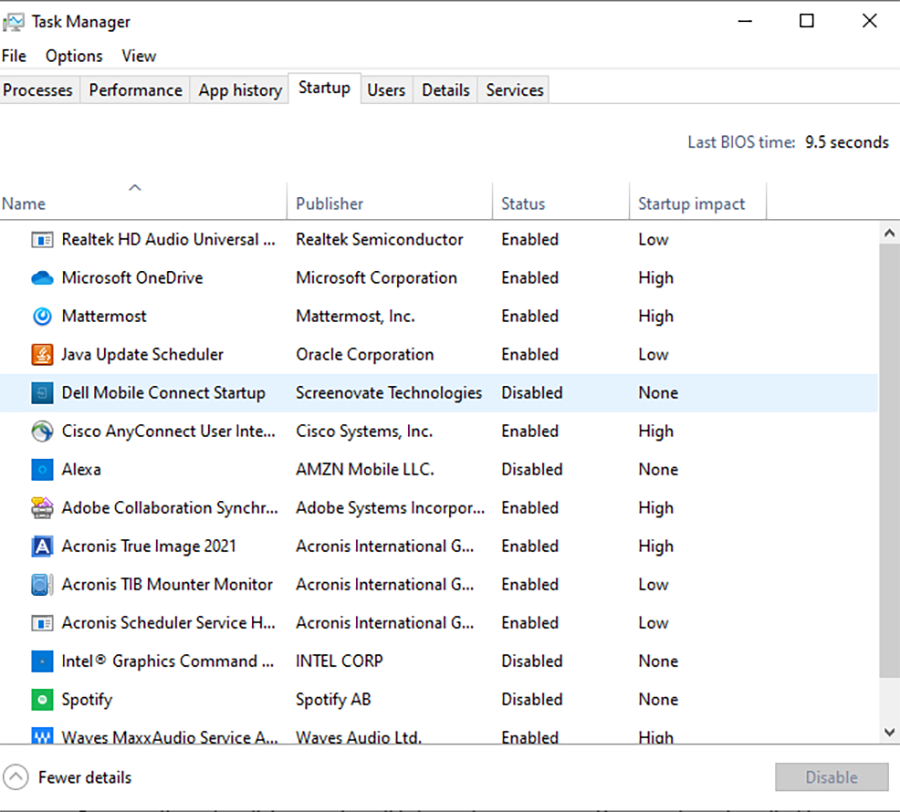This screenshot has height=812, width=900.
Task: Click Disabled status in Dell Mobile Connect row
Action: [532, 393]
